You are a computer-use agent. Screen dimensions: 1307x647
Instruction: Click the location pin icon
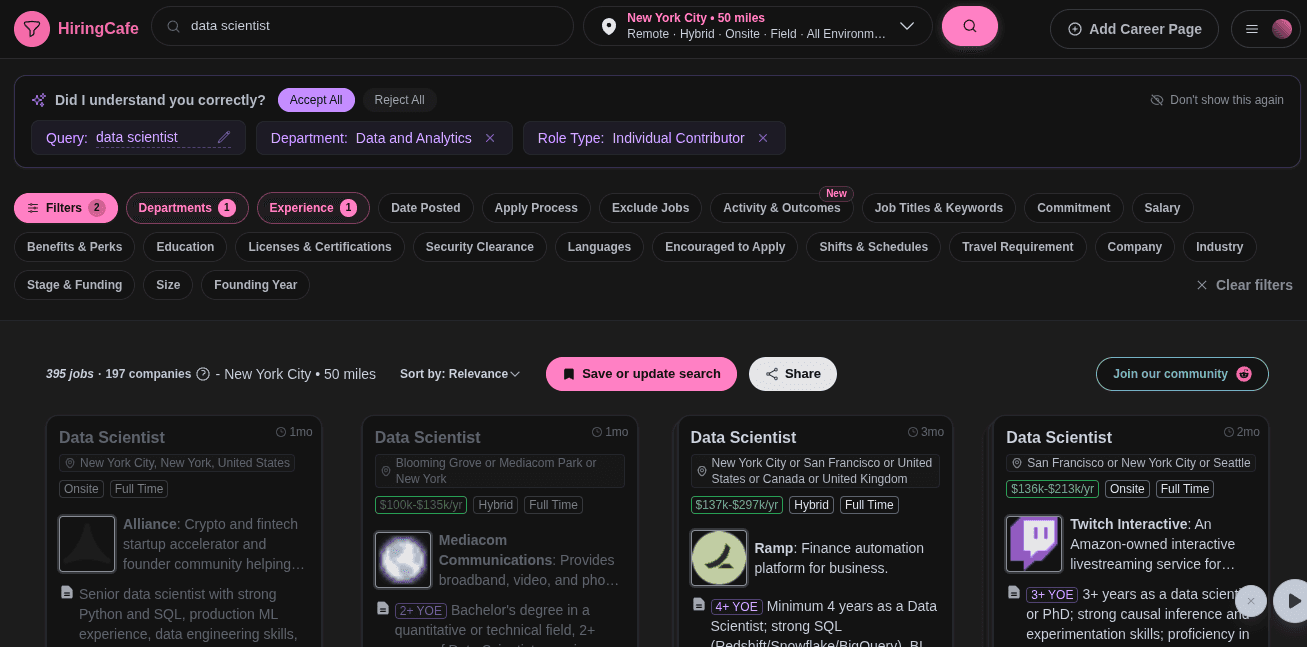[609, 27]
